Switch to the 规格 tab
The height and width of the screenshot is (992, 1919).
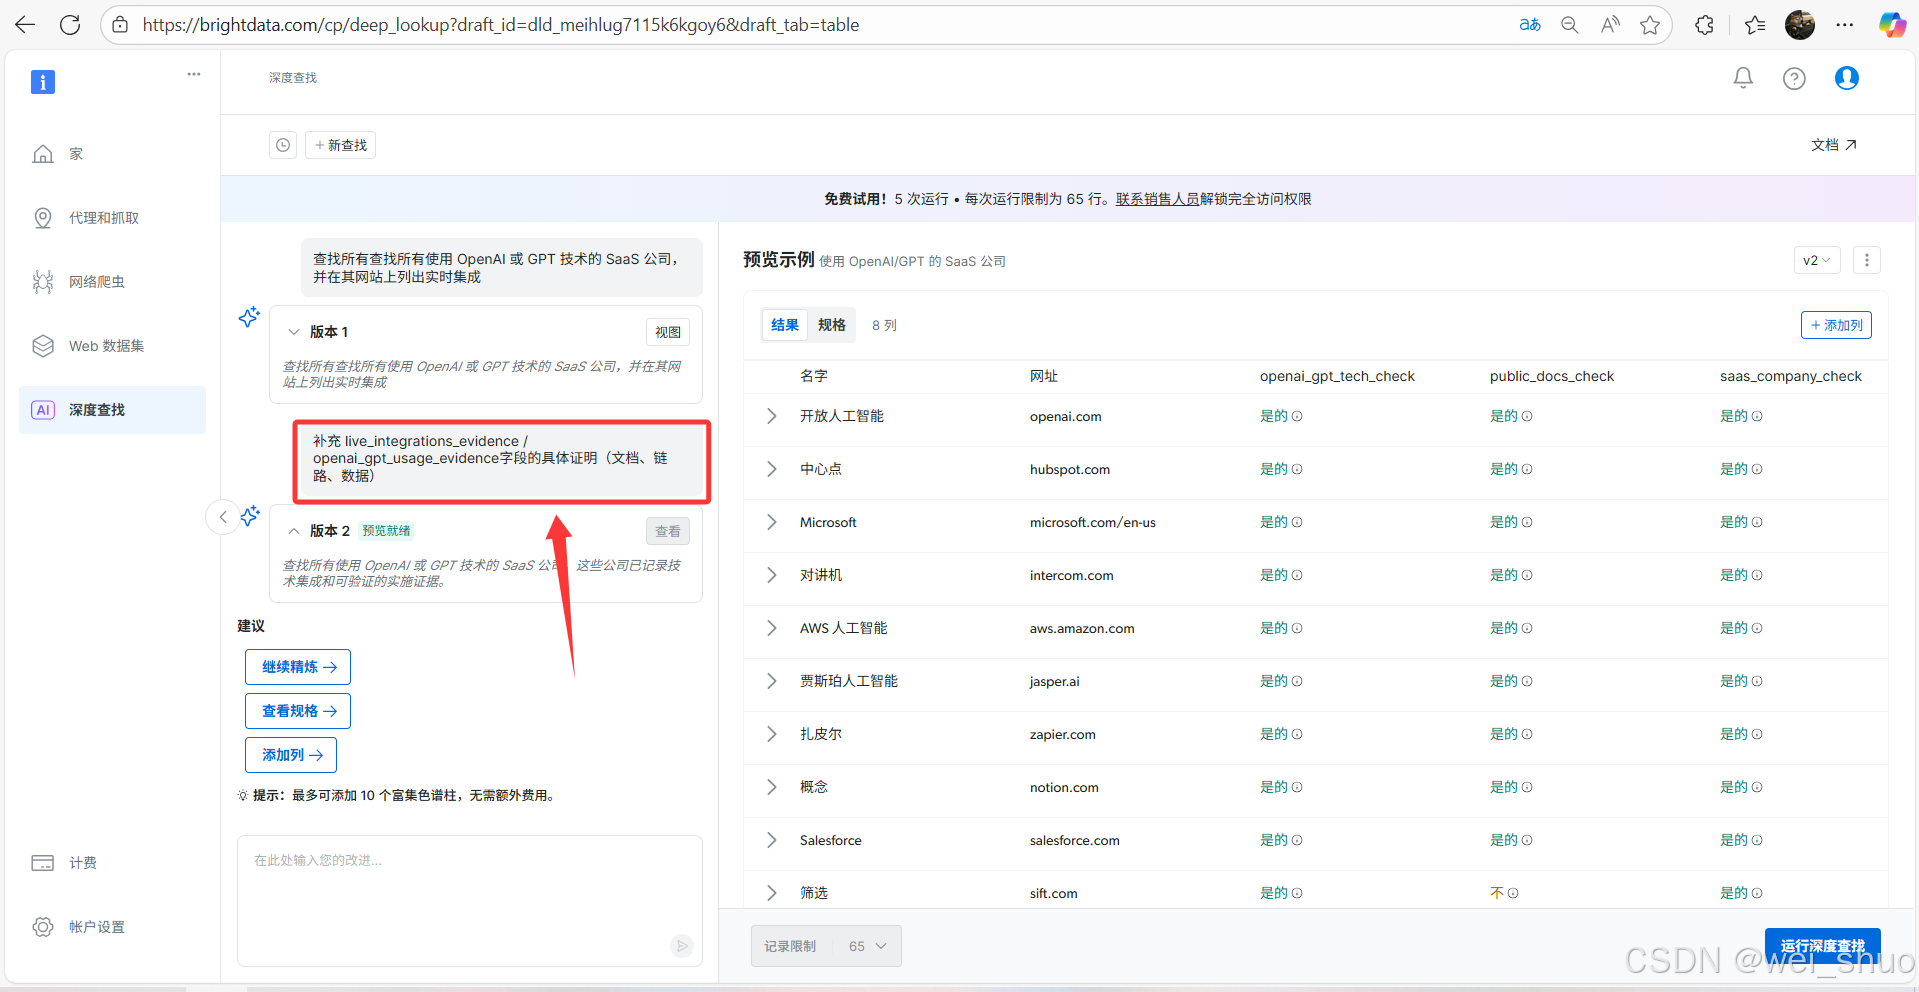(x=832, y=325)
